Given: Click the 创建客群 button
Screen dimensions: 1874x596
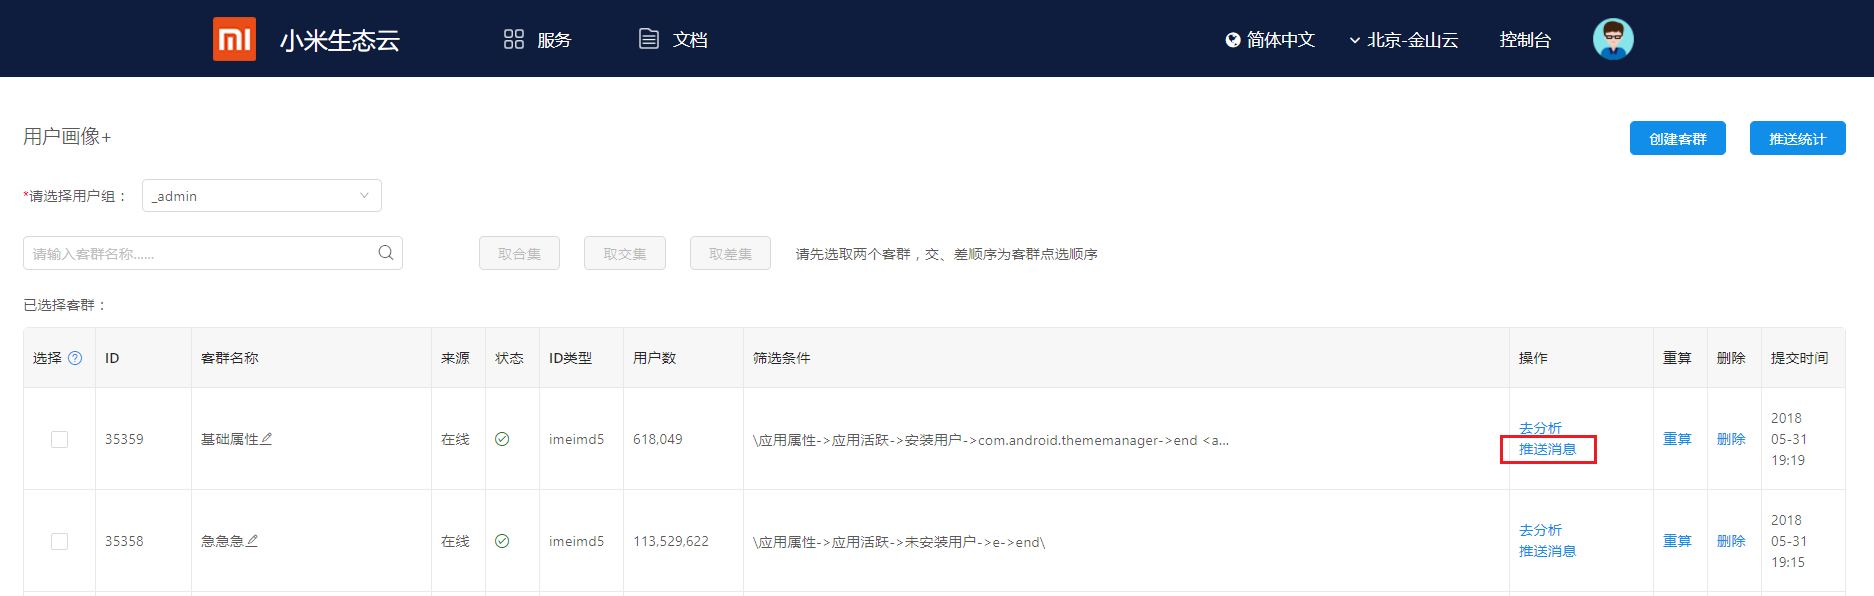Looking at the screenshot, I should click(1677, 139).
